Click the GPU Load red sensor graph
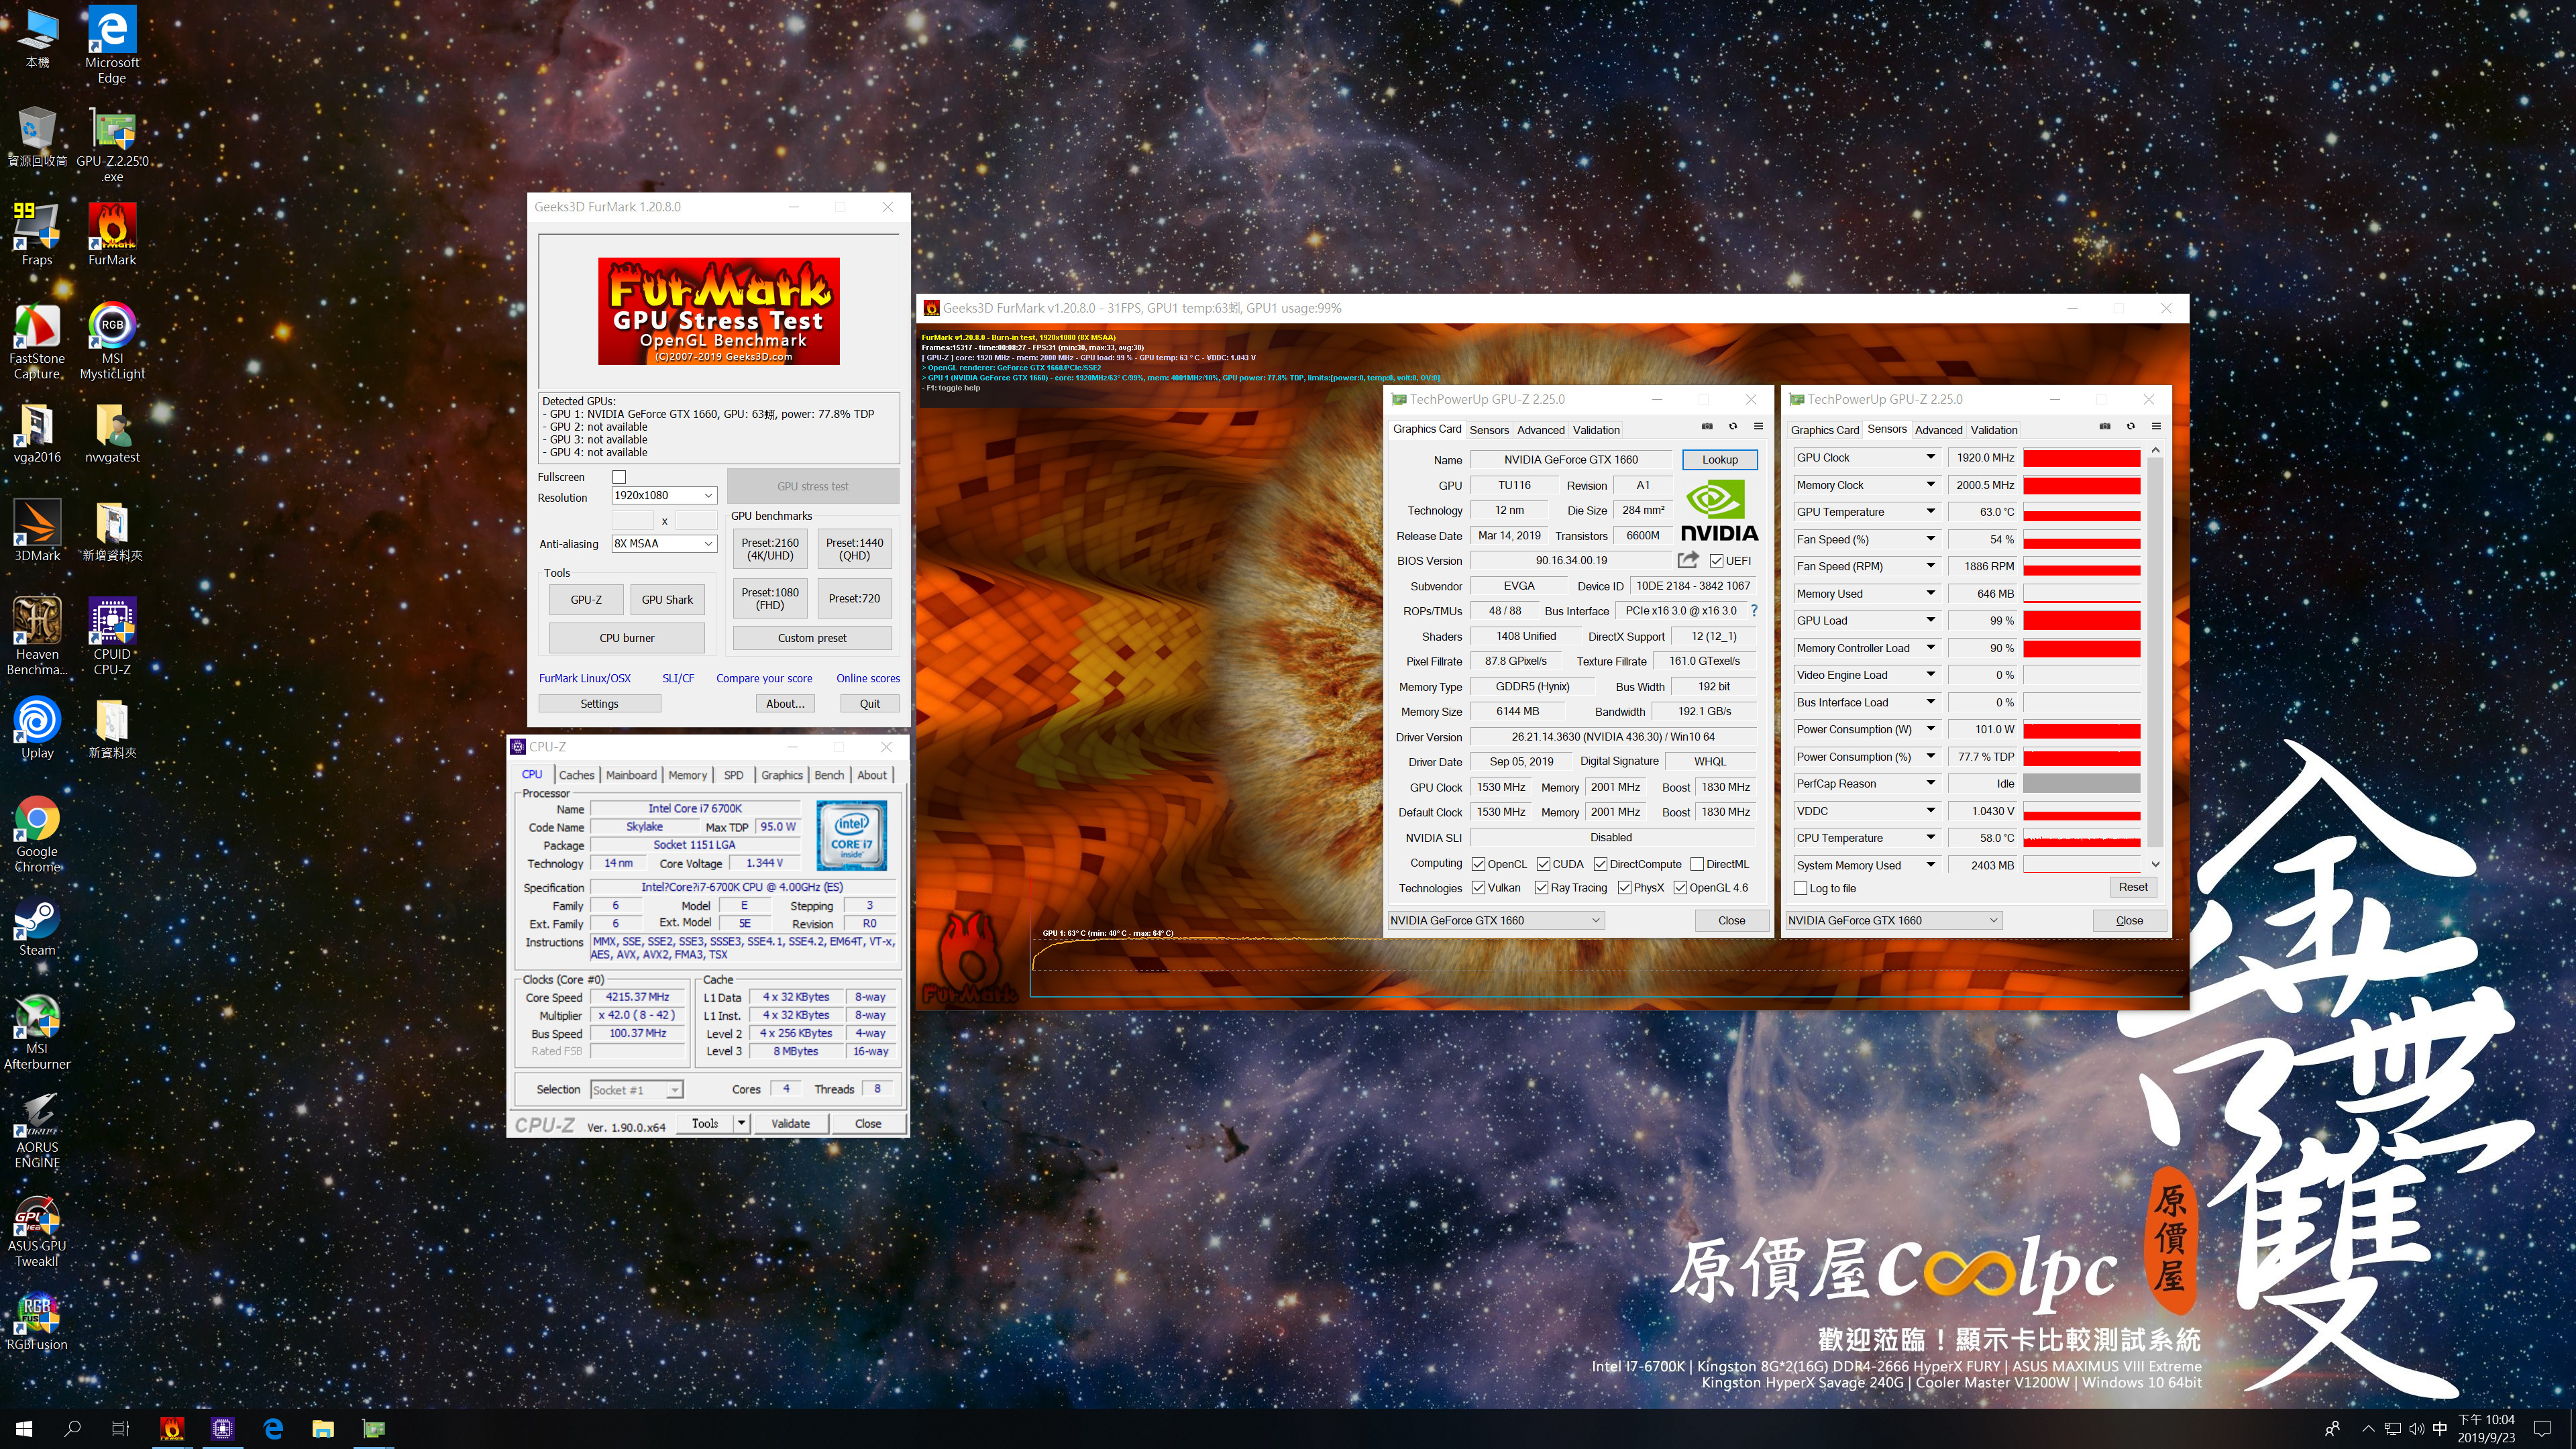The height and width of the screenshot is (1449, 2576). (2081, 621)
